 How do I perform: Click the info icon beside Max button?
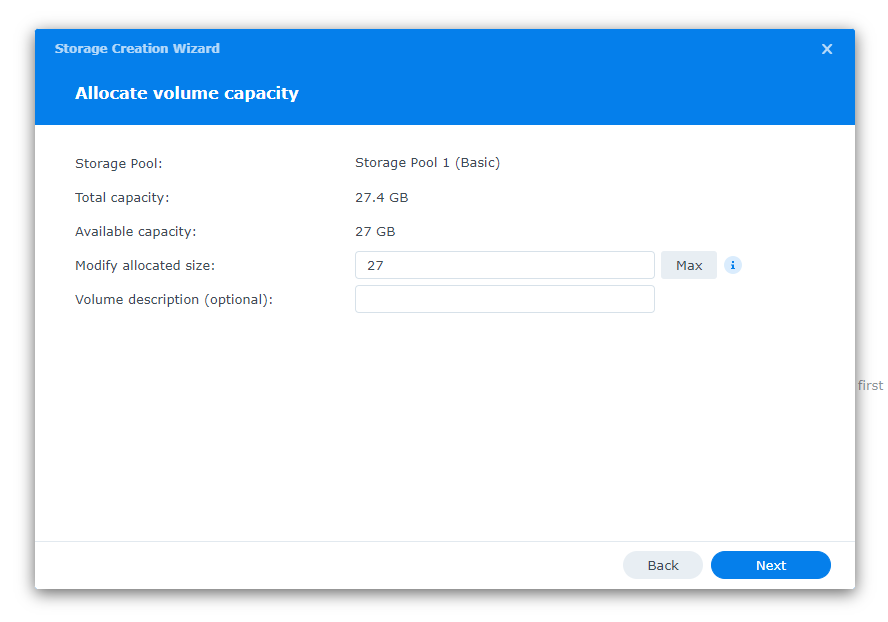click(x=732, y=265)
